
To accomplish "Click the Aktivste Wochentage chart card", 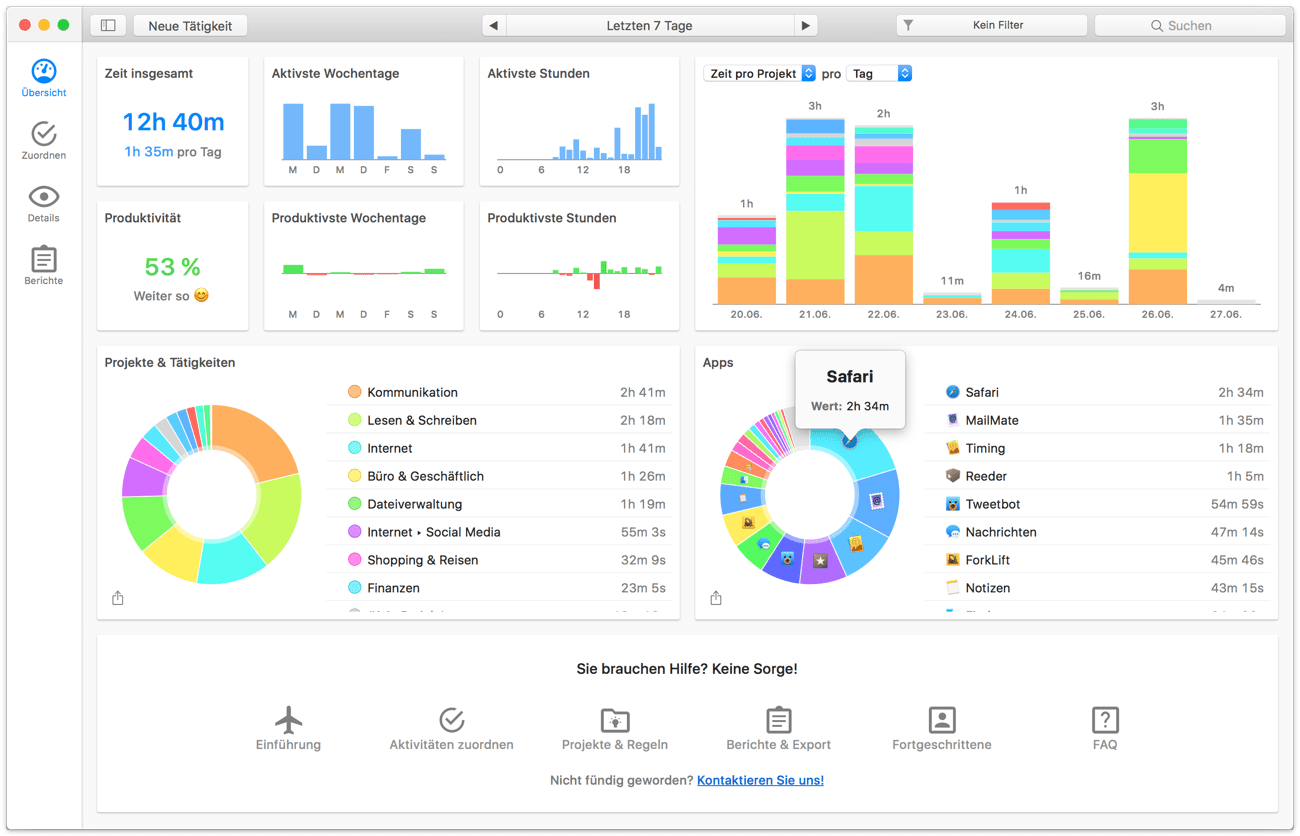I will pyautogui.click(x=364, y=121).
